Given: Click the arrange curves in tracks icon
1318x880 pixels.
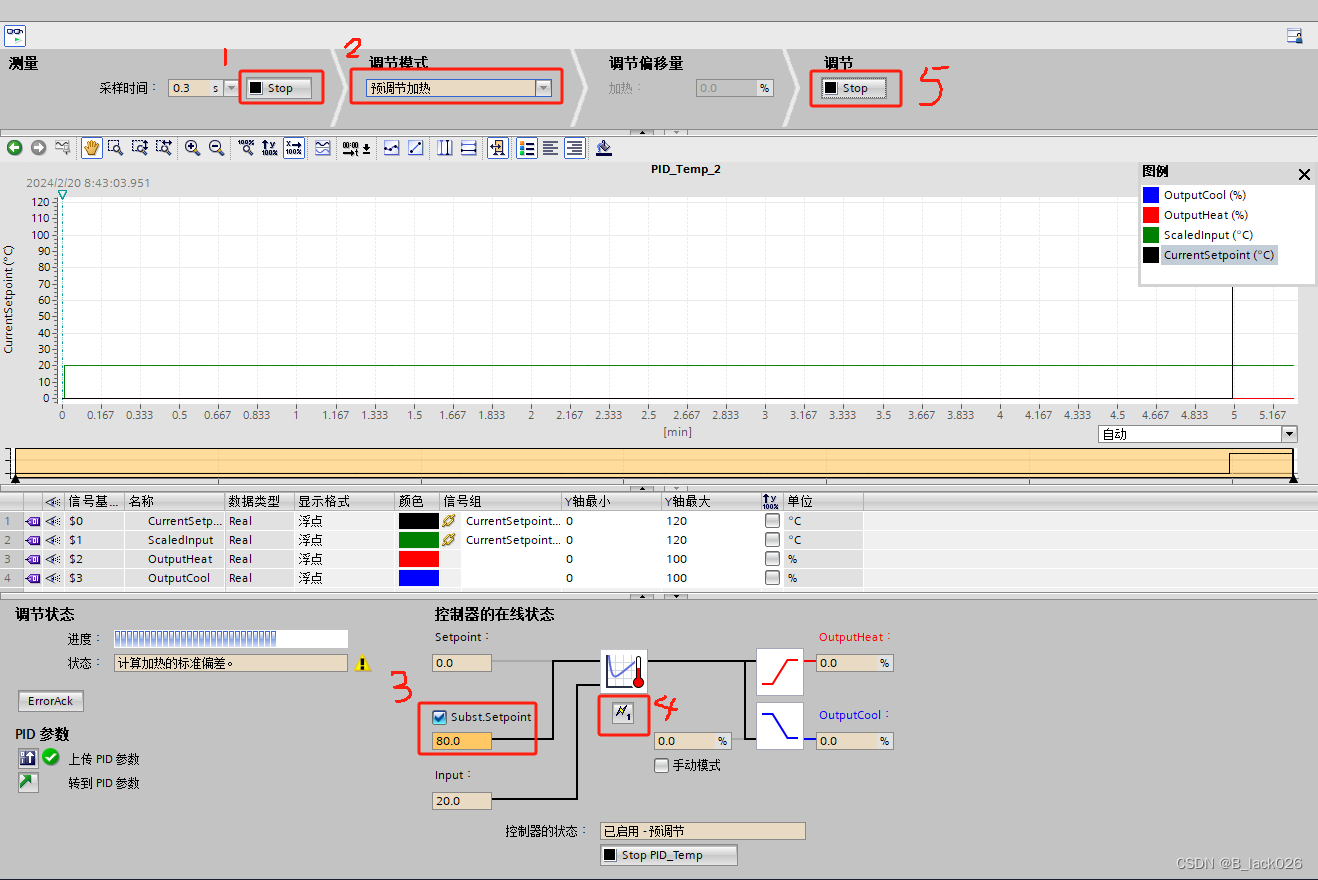Looking at the screenshot, I should pos(323,148).
